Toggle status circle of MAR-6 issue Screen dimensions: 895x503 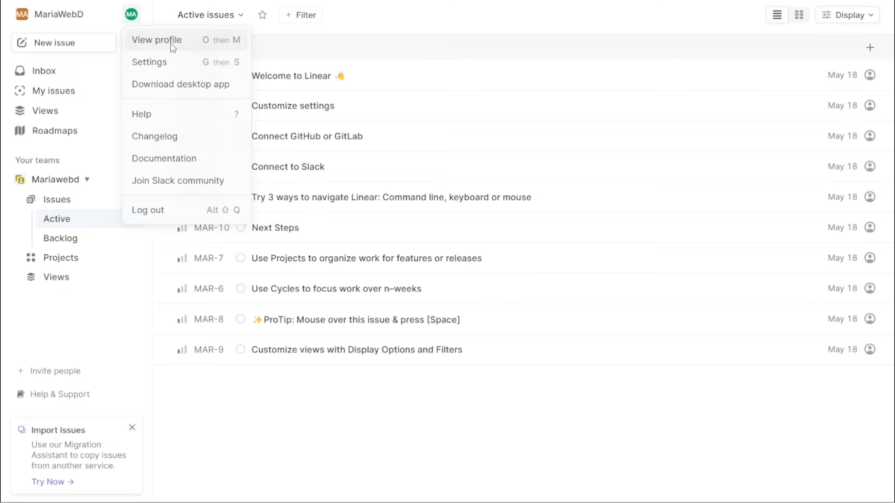pyautogui.click(x=240, y=288)
